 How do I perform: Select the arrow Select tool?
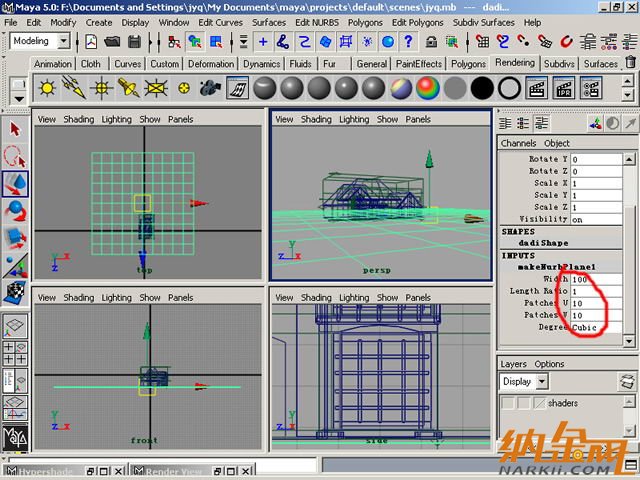[15, 129]
